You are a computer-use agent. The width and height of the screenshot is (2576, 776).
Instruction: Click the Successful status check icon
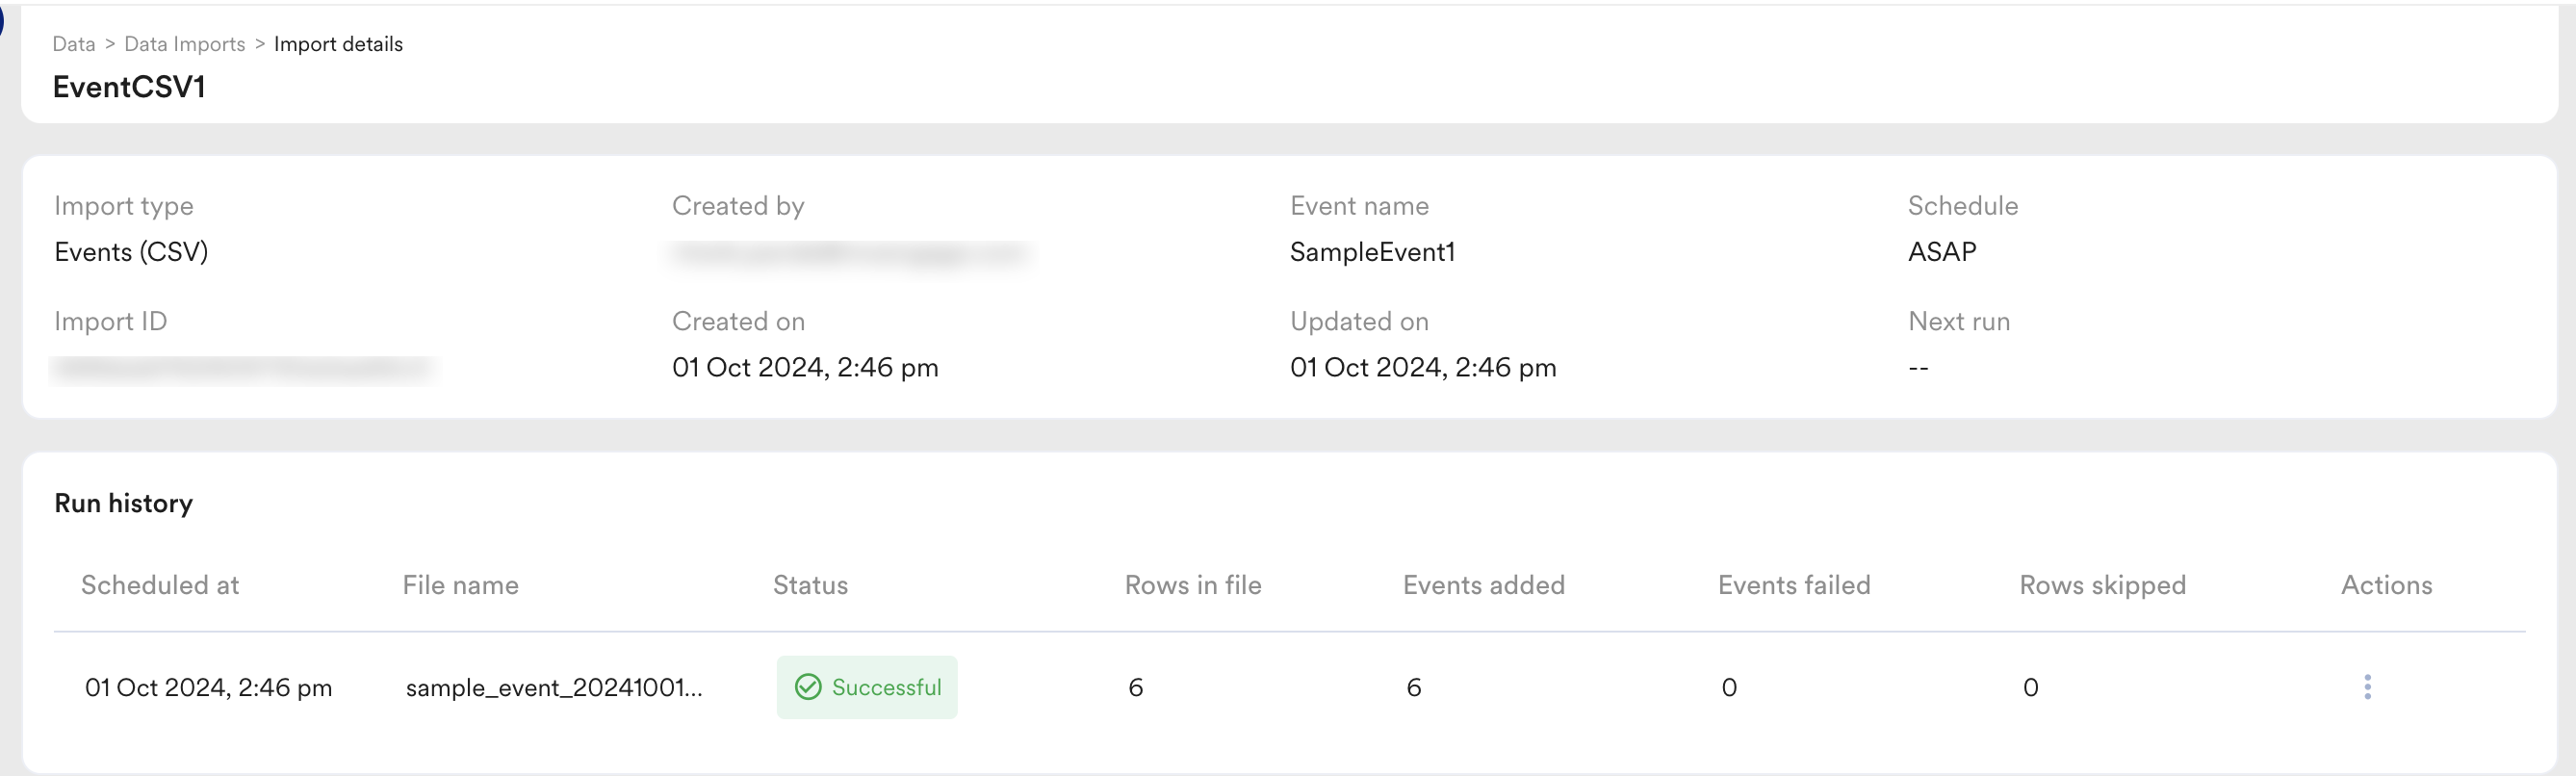[808, 687]
